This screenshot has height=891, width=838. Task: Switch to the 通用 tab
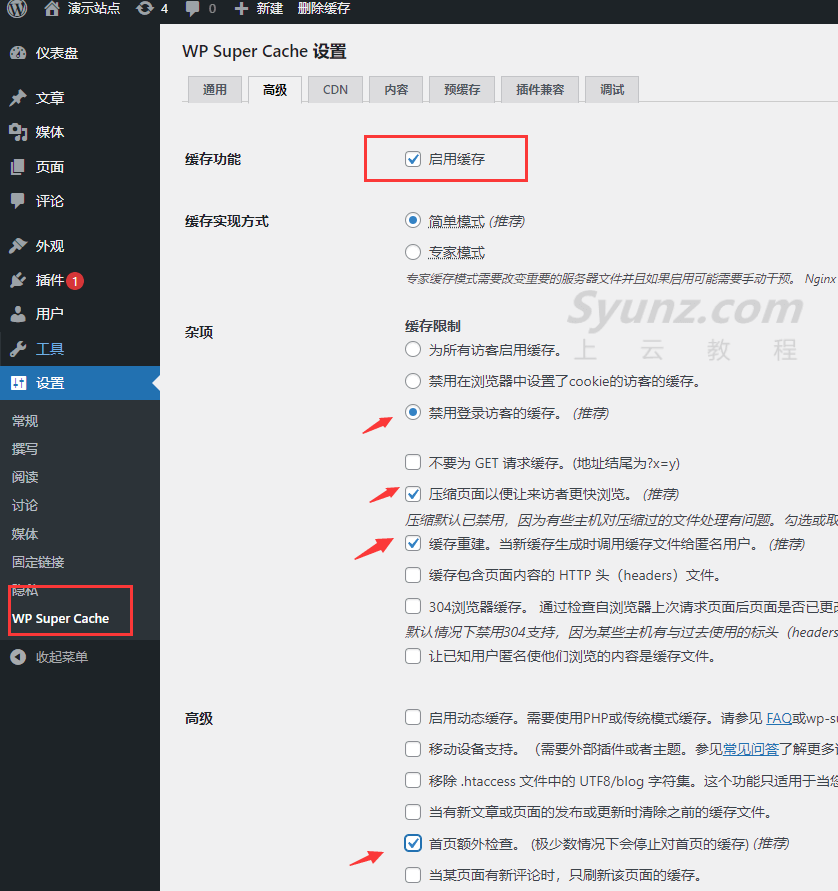(215, 90)
